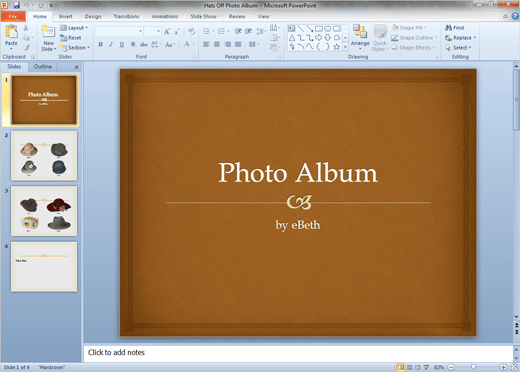Click the Find button
This screenshot has height=372, width=520.
coord(455,28)
